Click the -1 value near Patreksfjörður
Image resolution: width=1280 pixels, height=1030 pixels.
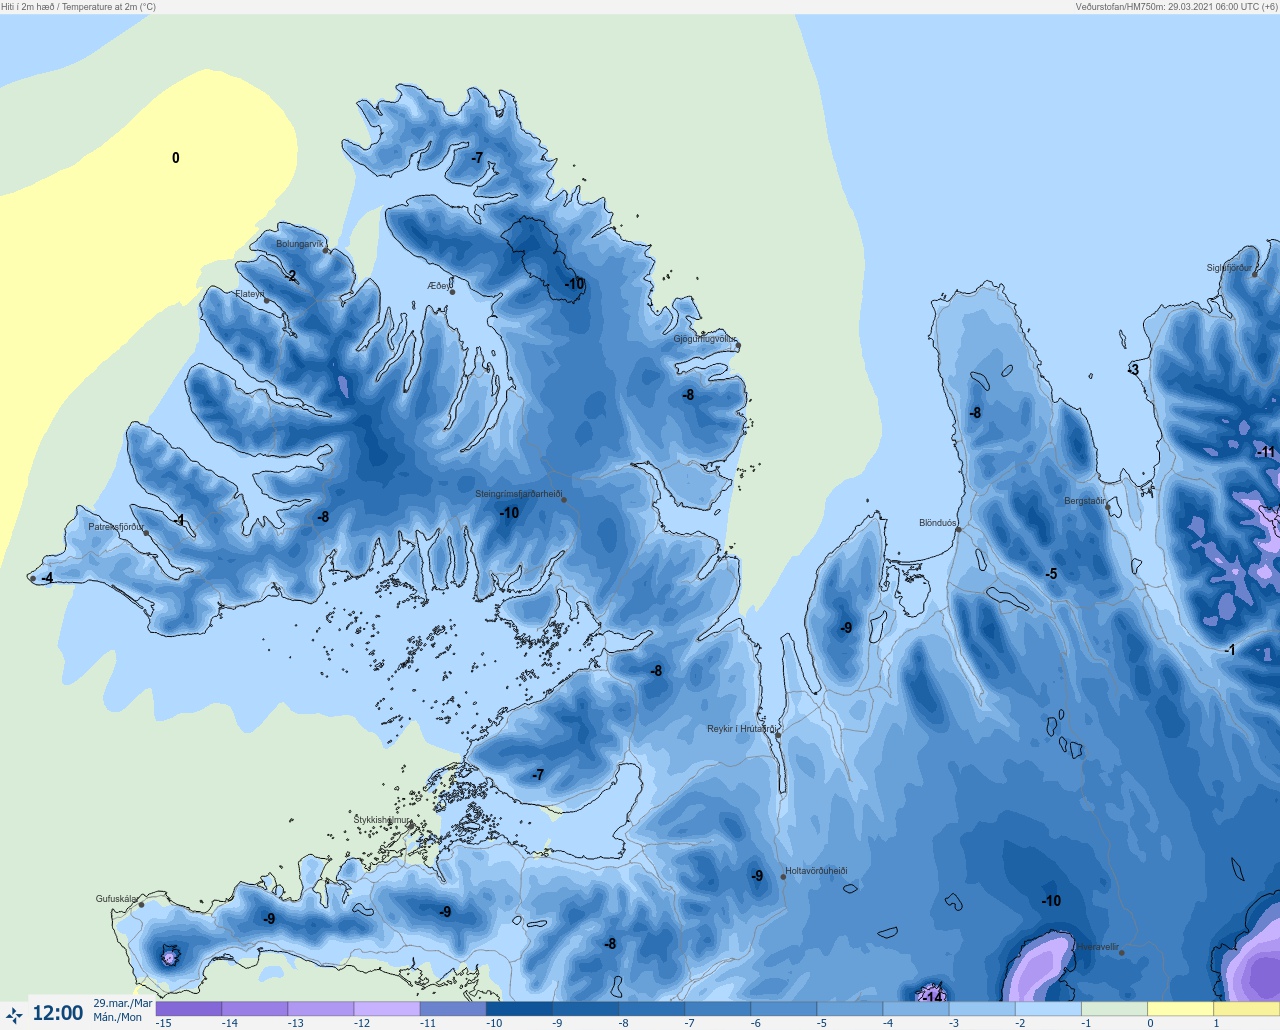(x=179, y=520)
